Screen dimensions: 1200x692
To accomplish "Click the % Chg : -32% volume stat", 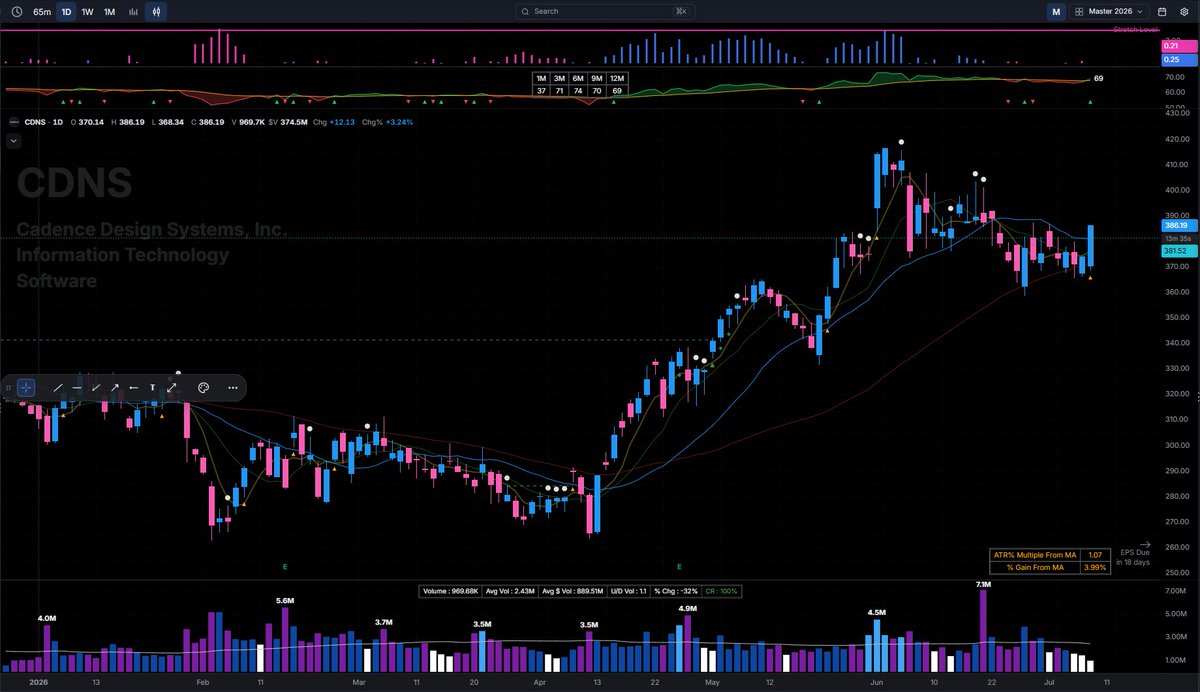I will 676,591.
